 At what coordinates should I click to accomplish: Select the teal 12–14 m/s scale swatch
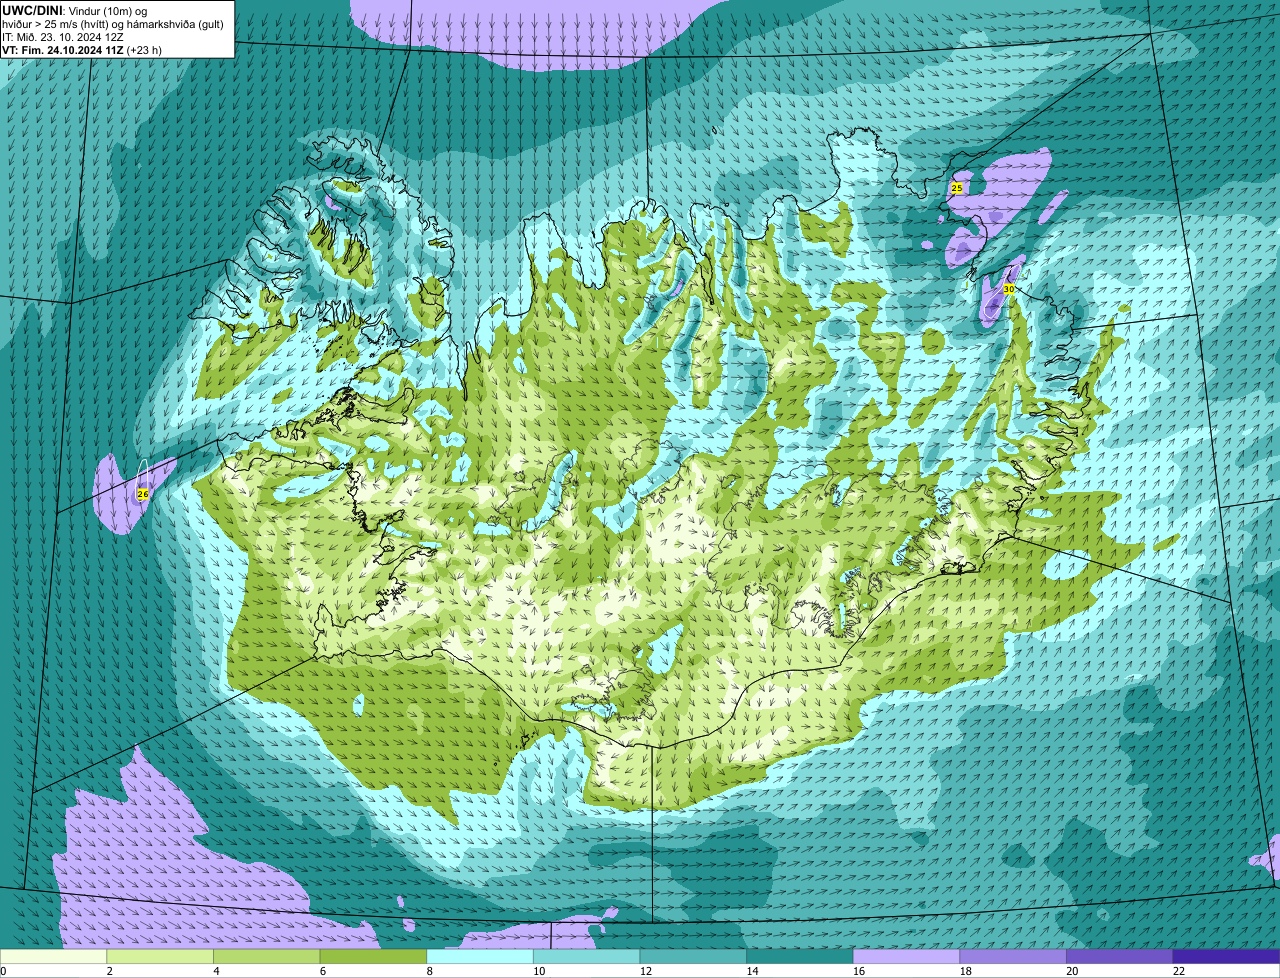click(x=693, y=956)
